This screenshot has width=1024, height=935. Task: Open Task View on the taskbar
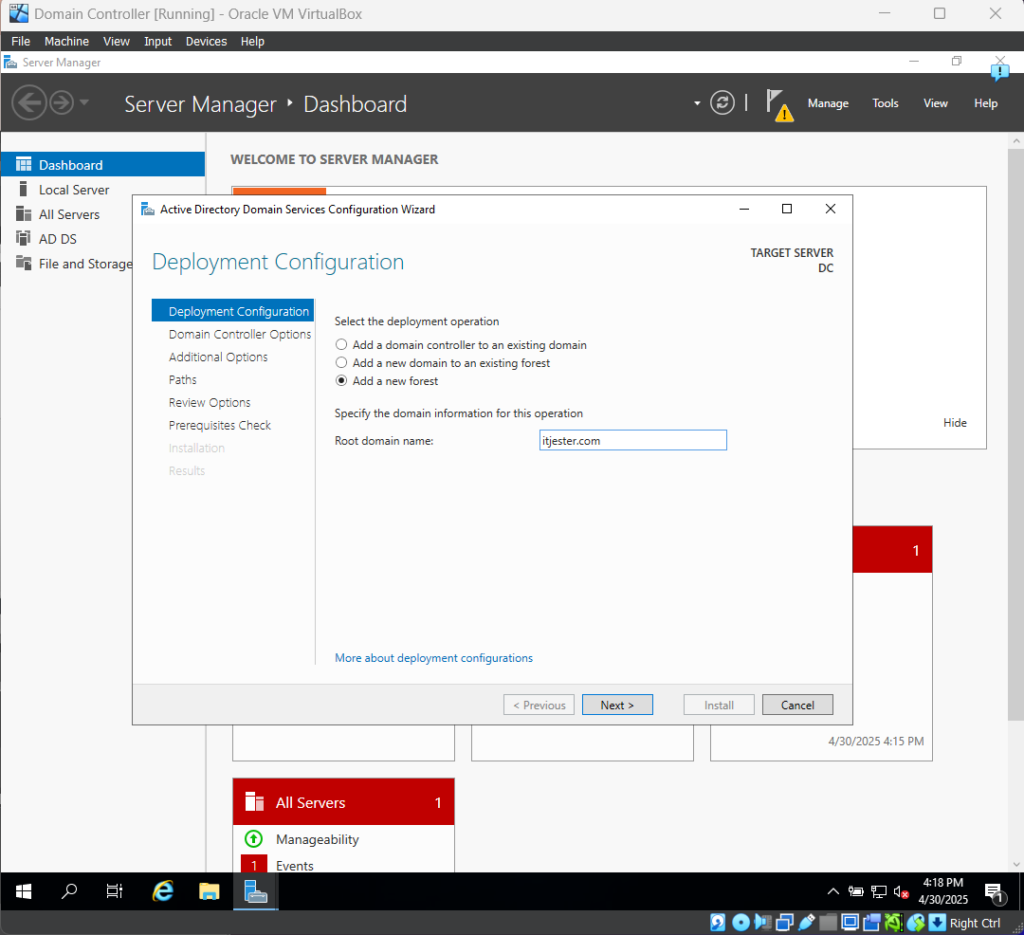tap(114, 891)
